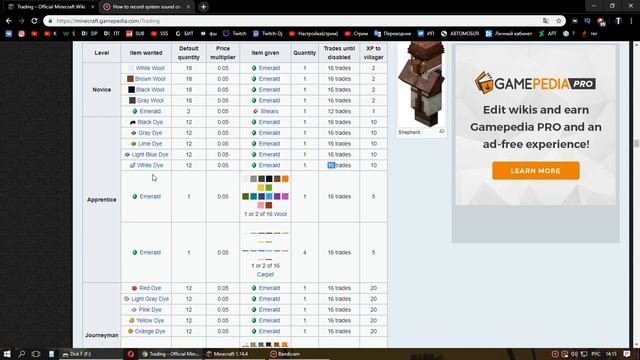Click the browser forward arrow

point(21,21)
